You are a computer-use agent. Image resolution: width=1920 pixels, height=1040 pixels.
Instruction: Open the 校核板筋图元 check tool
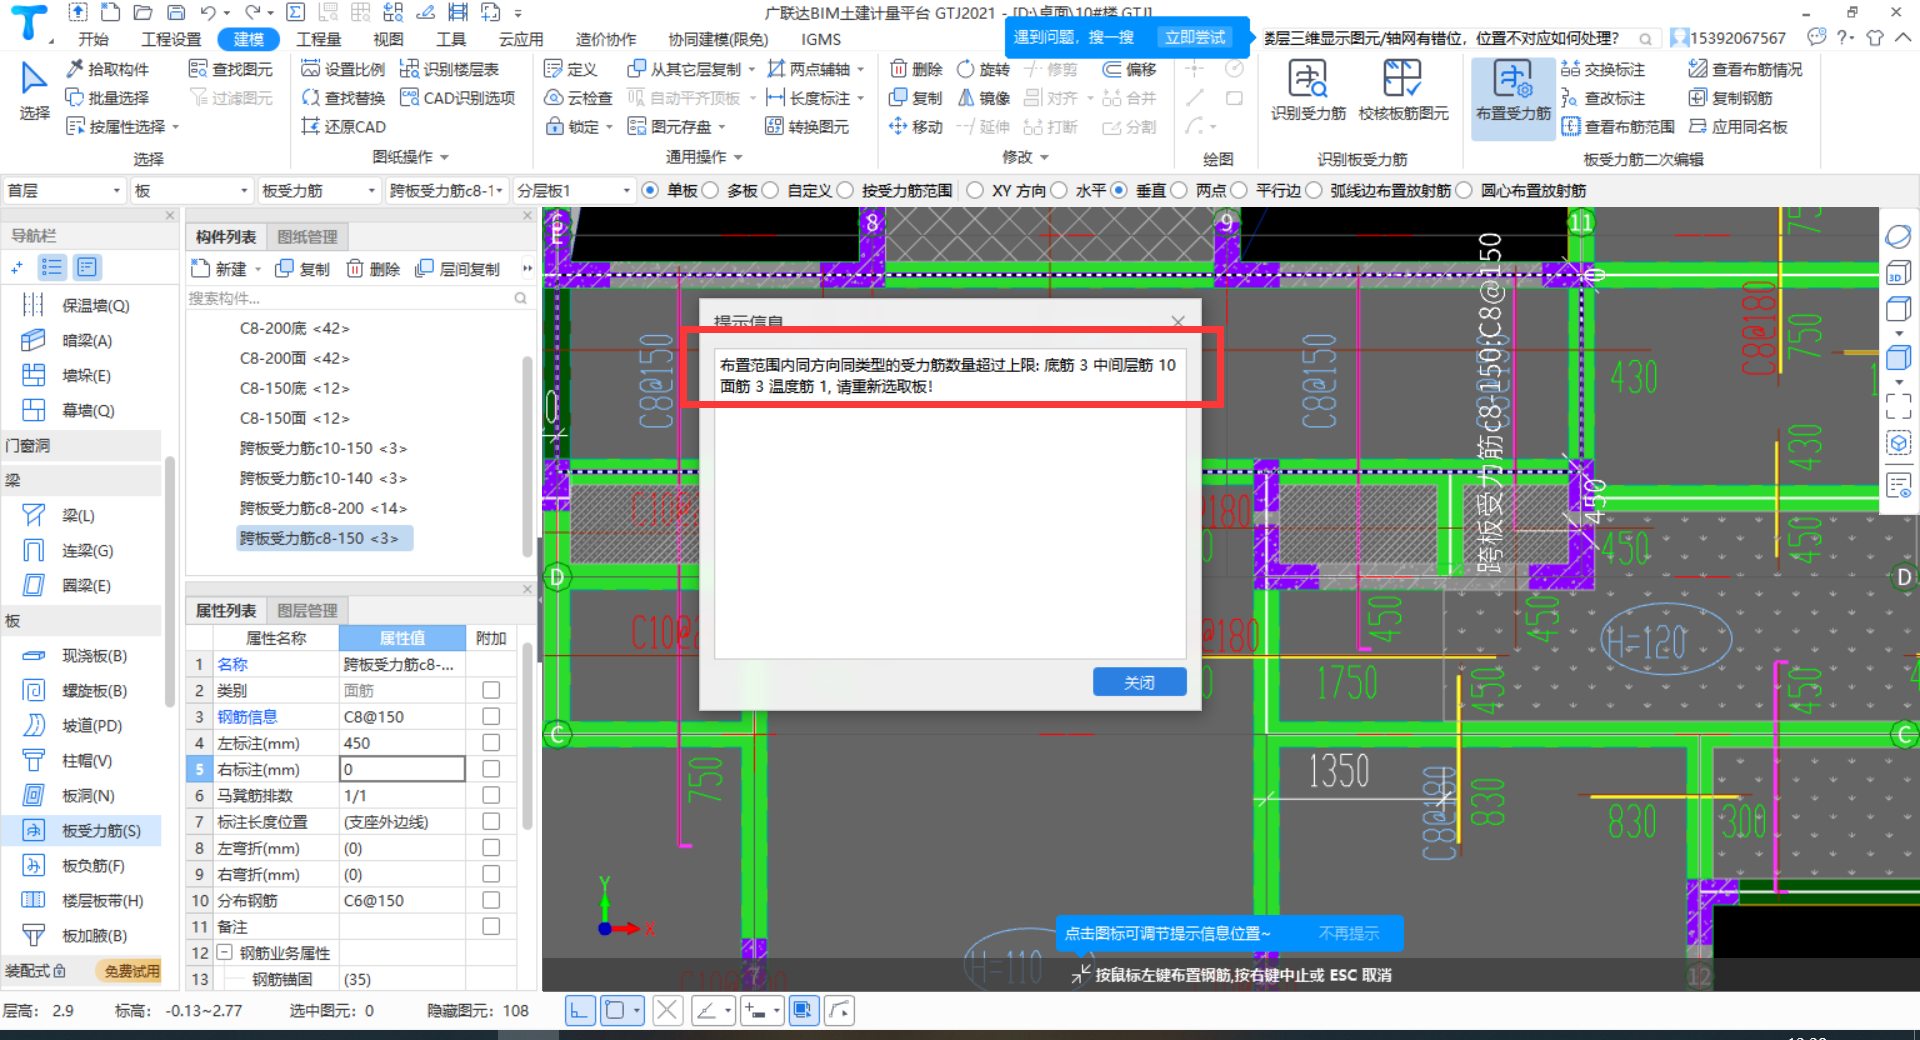[x=1403, y=90]
